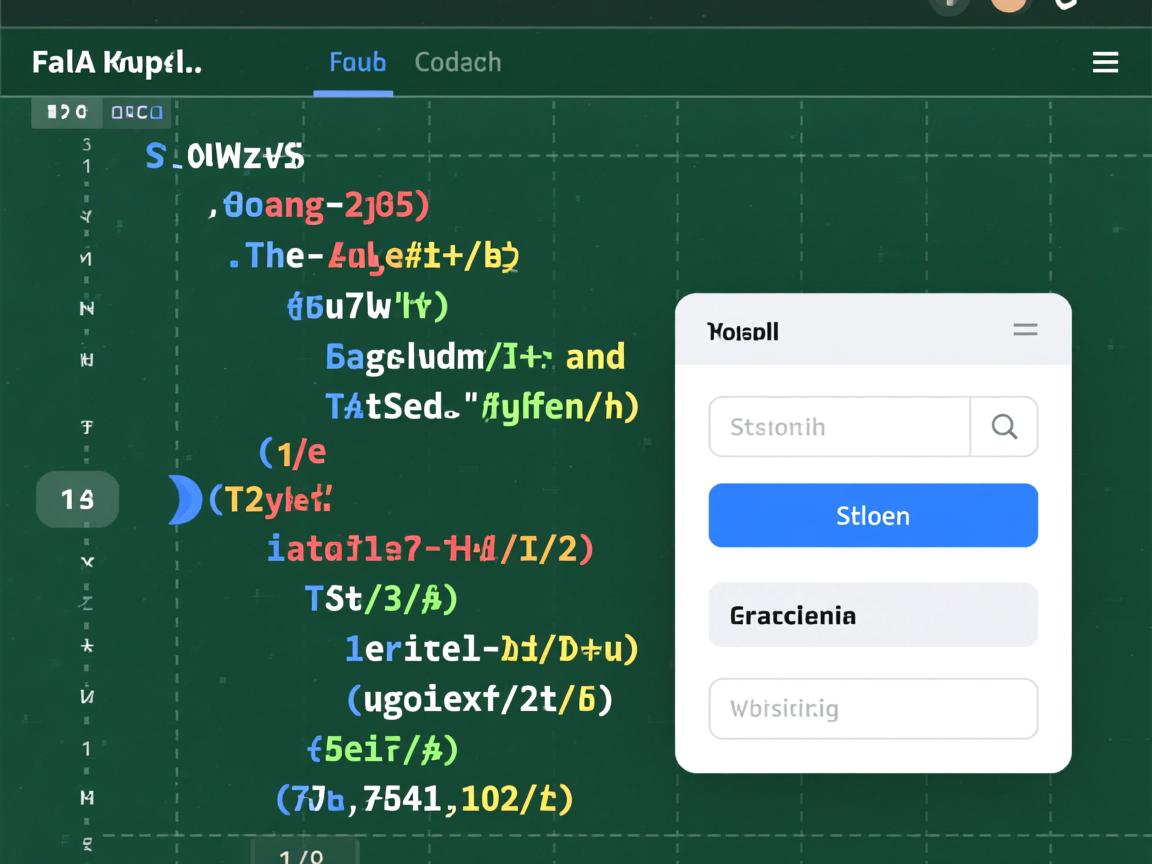Select the highlighted line number 15 badge
This screenshot has width=1152, height=864.
tap(77, 499)
